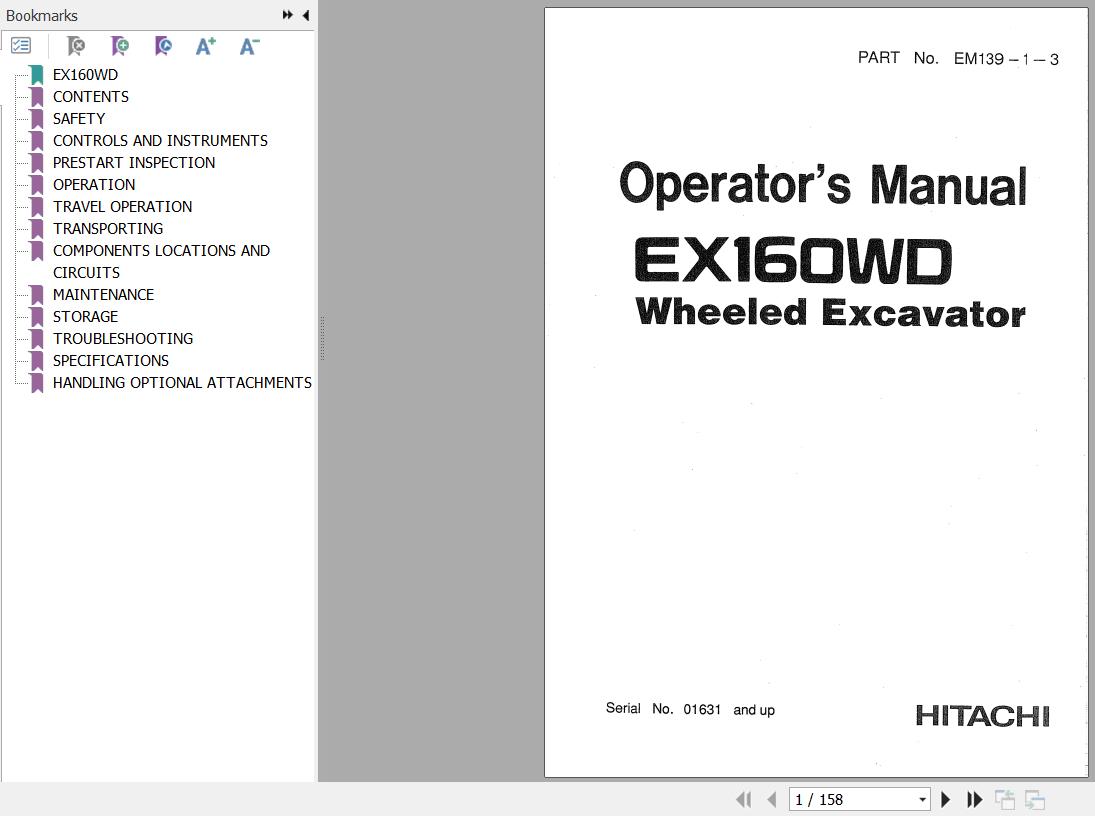Screen dimensions: 1095x816
Task: Click the panel splitter handle
Action: (322, 338)
